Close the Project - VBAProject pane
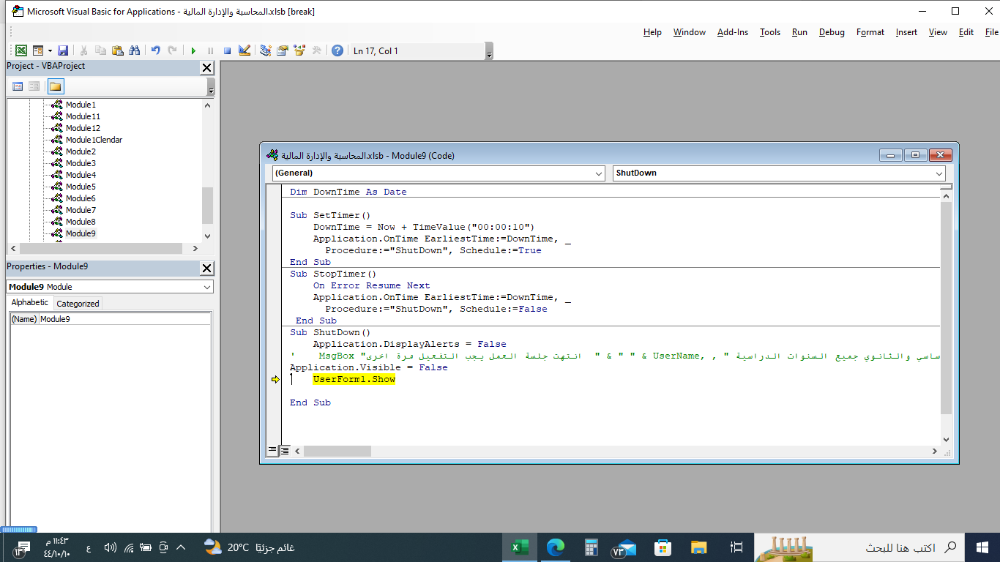 point(207,67)
